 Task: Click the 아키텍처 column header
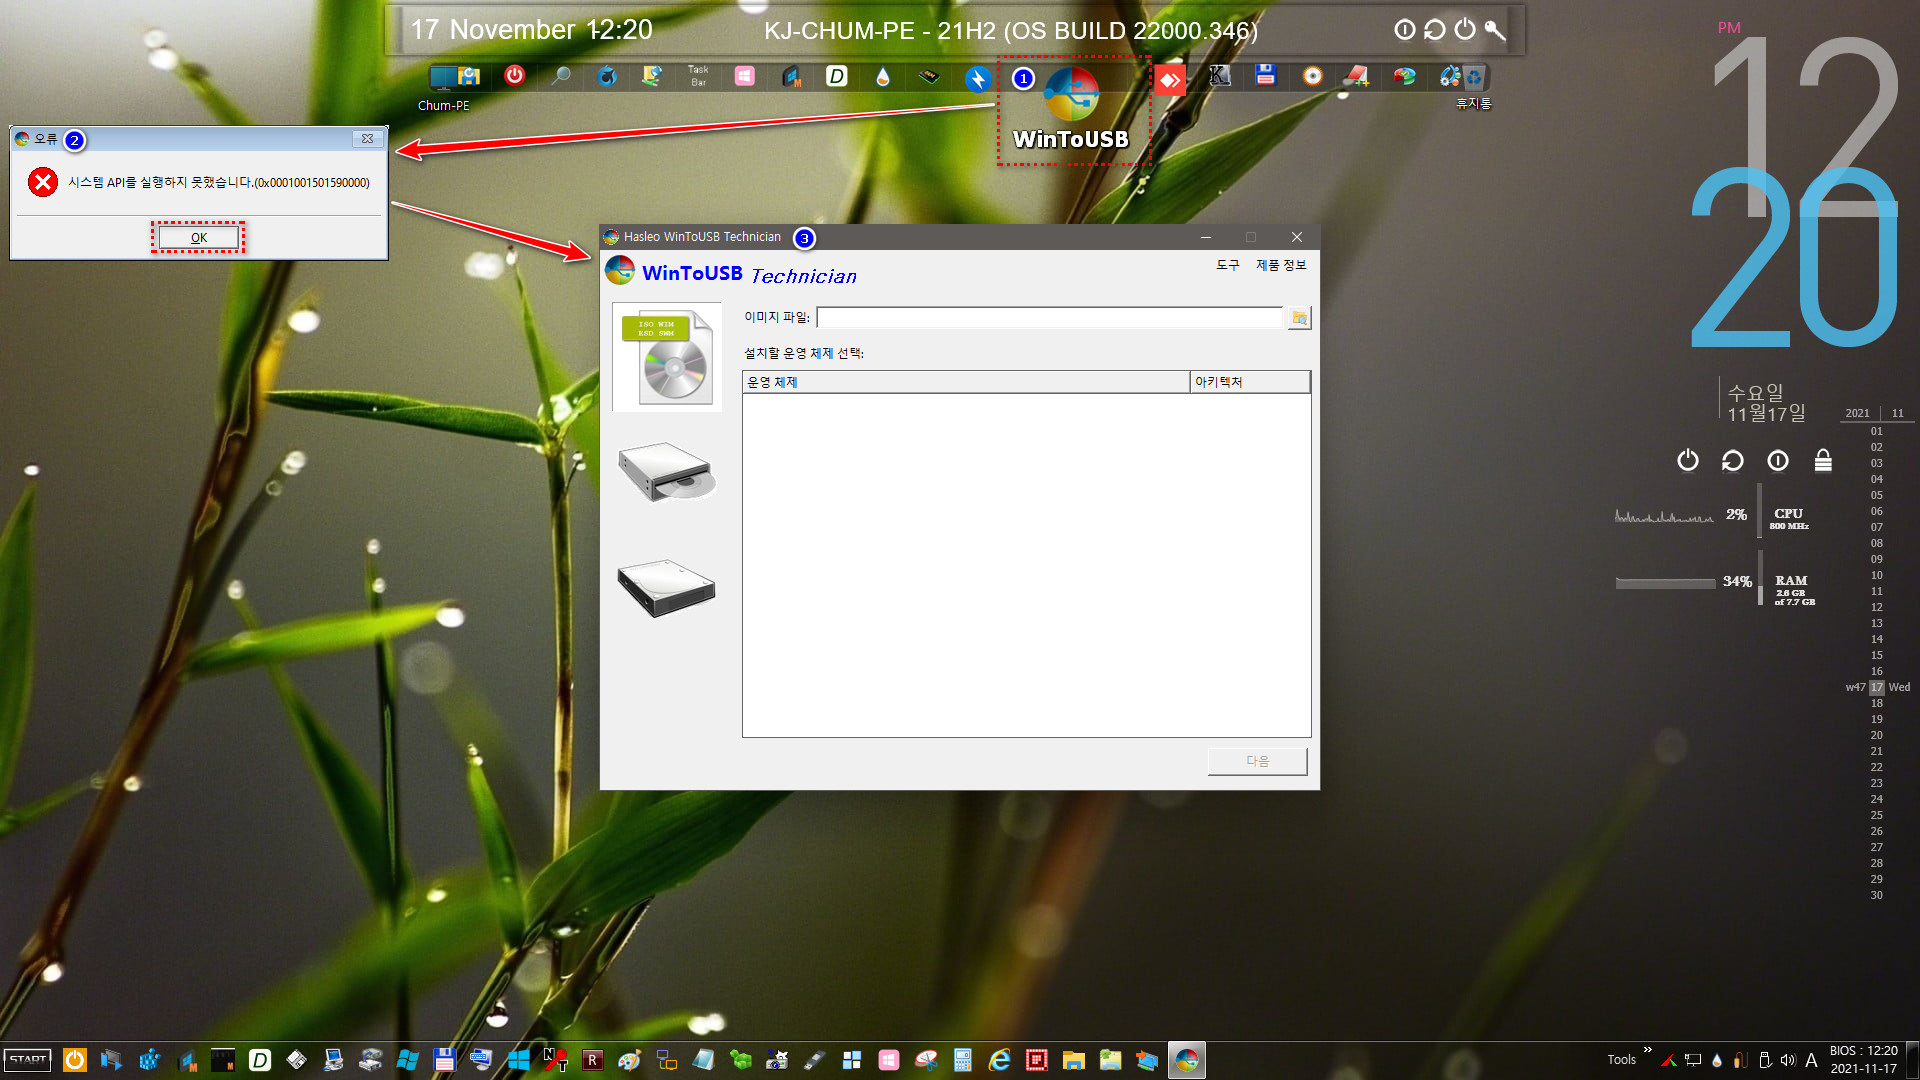click(1250, 382)
